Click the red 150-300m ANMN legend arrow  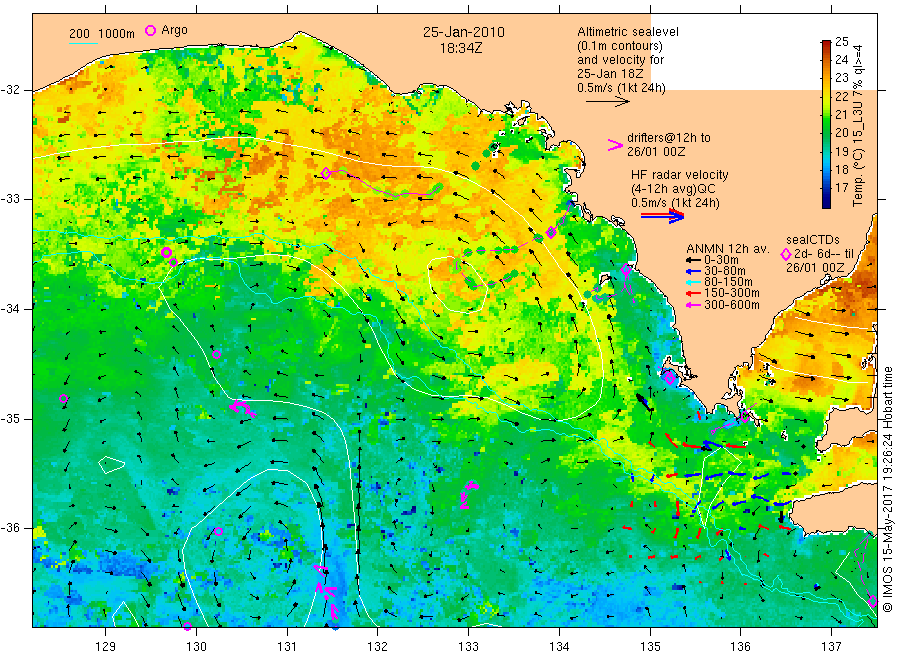(x=693, y=293)
